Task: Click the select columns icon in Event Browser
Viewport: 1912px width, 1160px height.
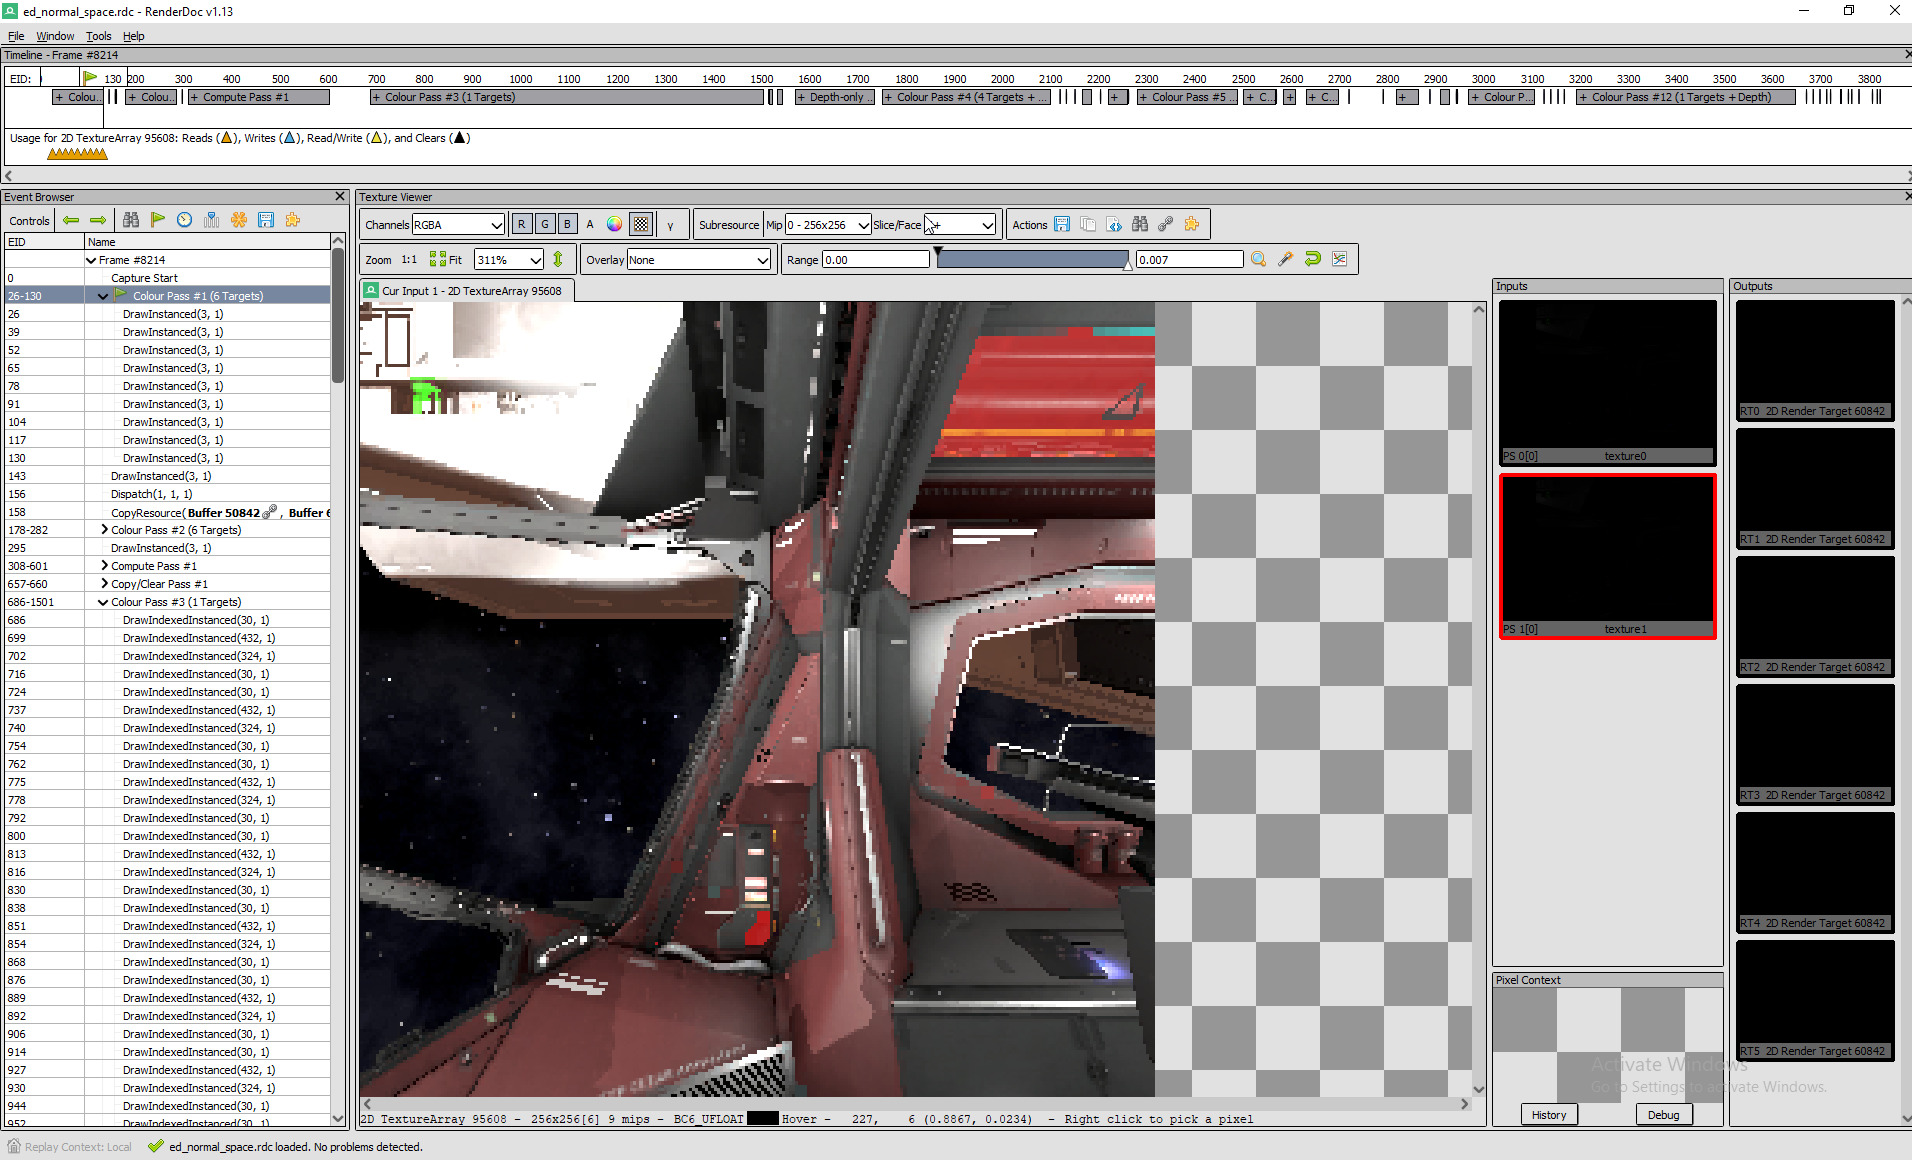Action: 212,220
